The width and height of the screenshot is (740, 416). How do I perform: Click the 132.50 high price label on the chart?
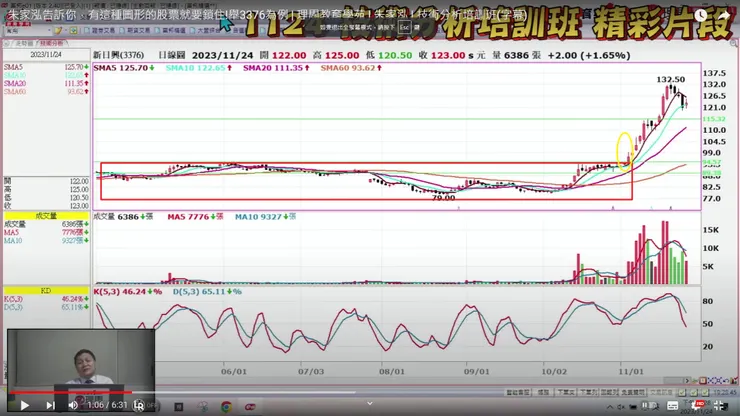(671, 80)
